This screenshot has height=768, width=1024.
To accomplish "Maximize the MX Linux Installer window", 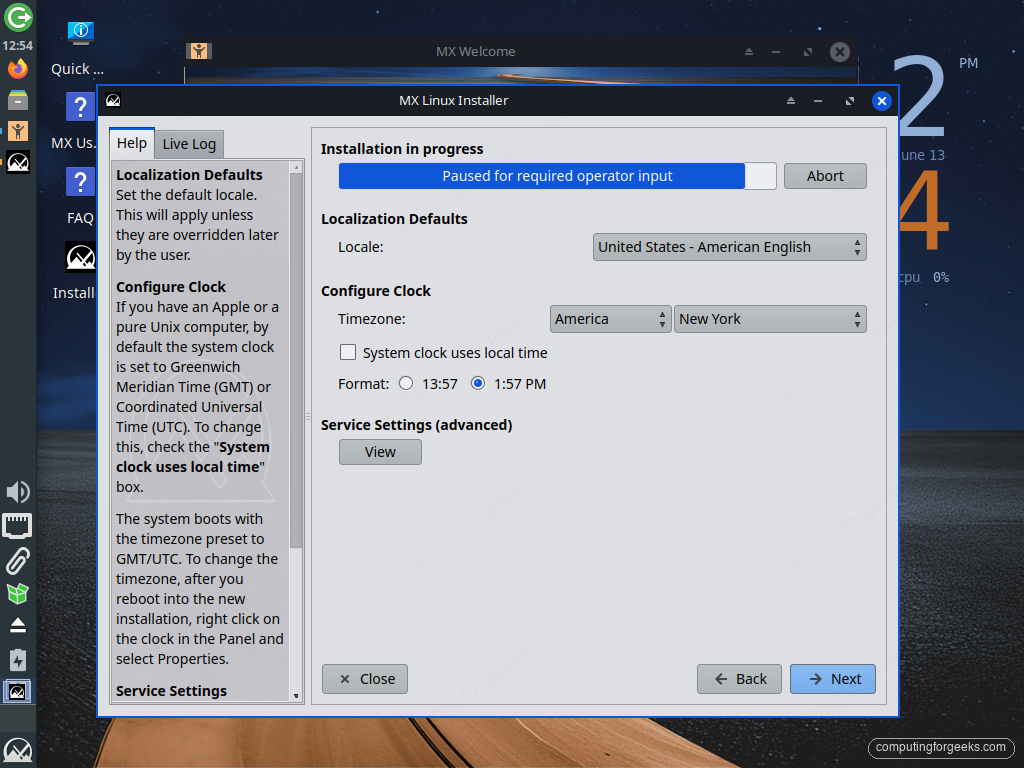I will click(850, 101).
